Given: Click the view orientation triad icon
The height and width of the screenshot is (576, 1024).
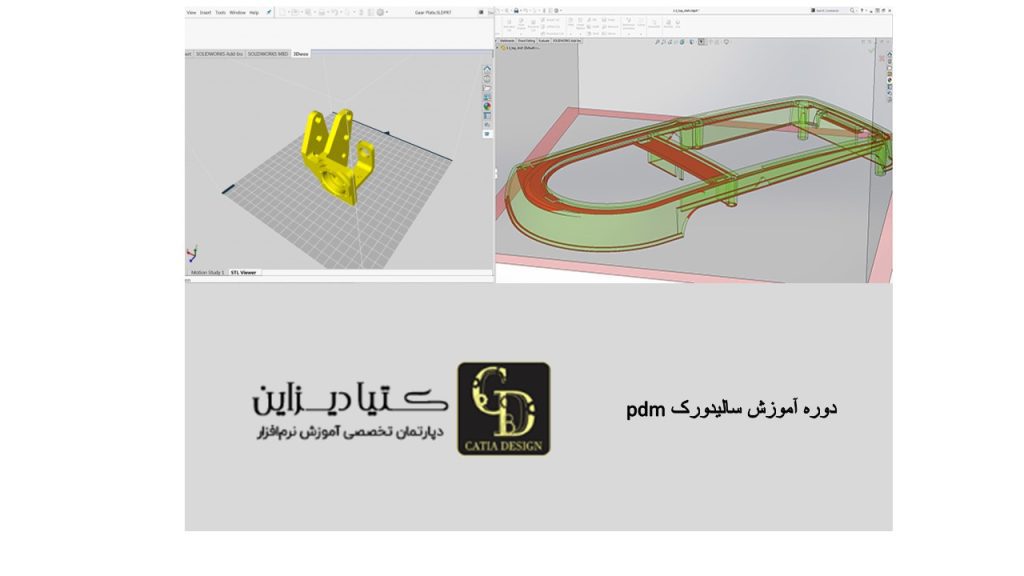Looking at the screenshot, I should 191,254.
